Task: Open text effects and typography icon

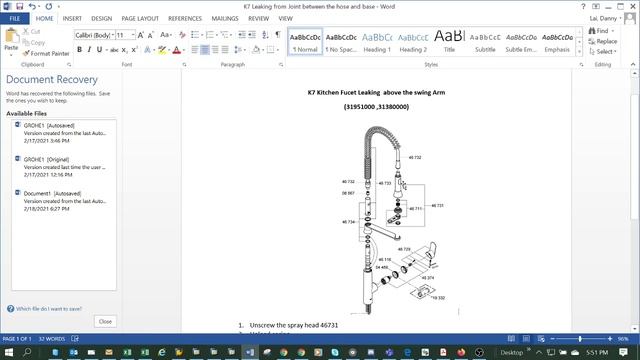Action: click(147, 50)
